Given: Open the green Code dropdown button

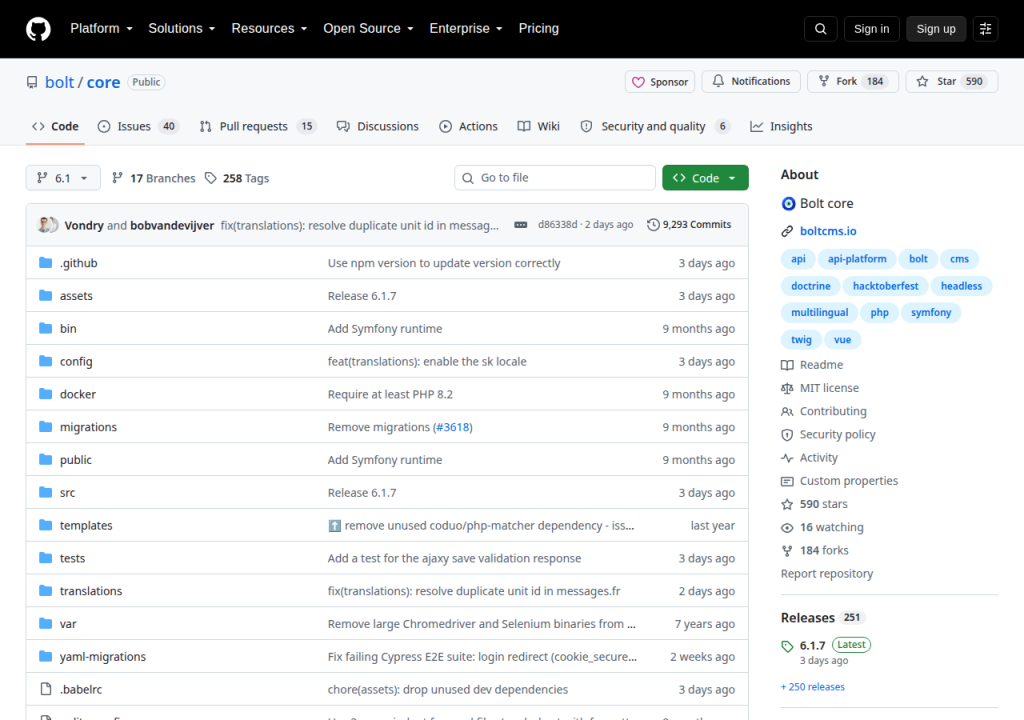Looking at the screenshot, I should click(x=705, y=178).
